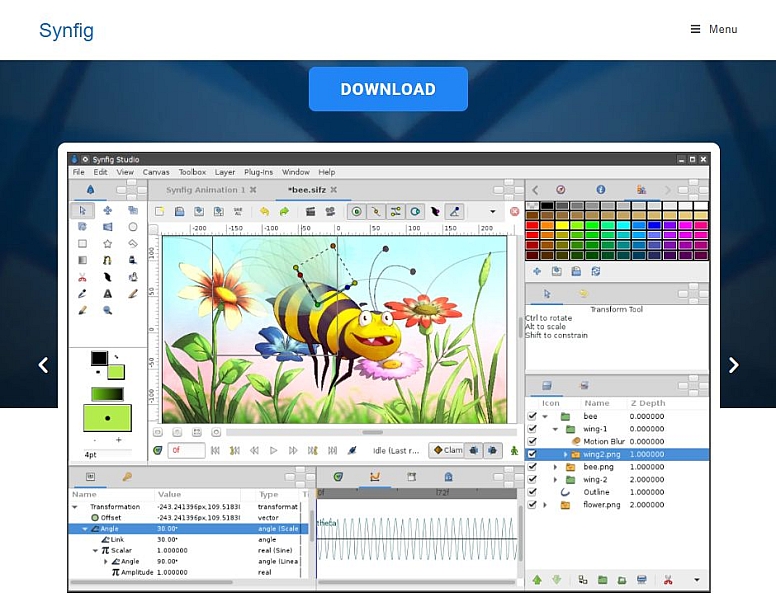Expand the wing-2 layer group
776x602 pixels.
[555, 480]
